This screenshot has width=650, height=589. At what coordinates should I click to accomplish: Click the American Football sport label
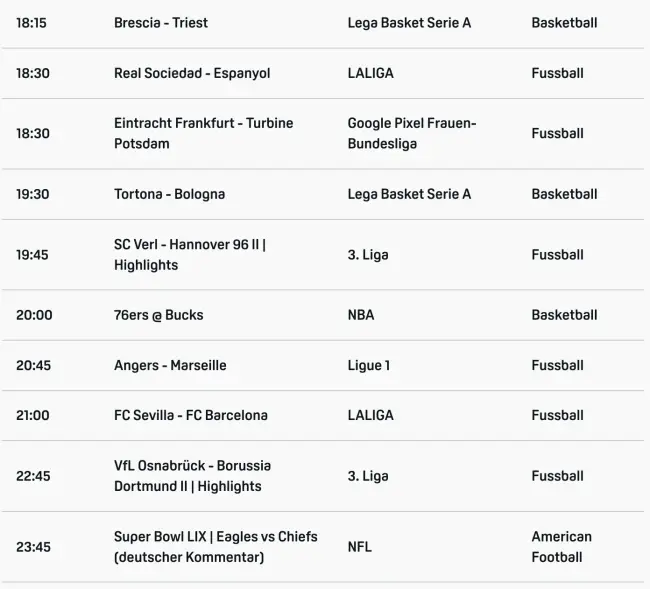[561, 547]
